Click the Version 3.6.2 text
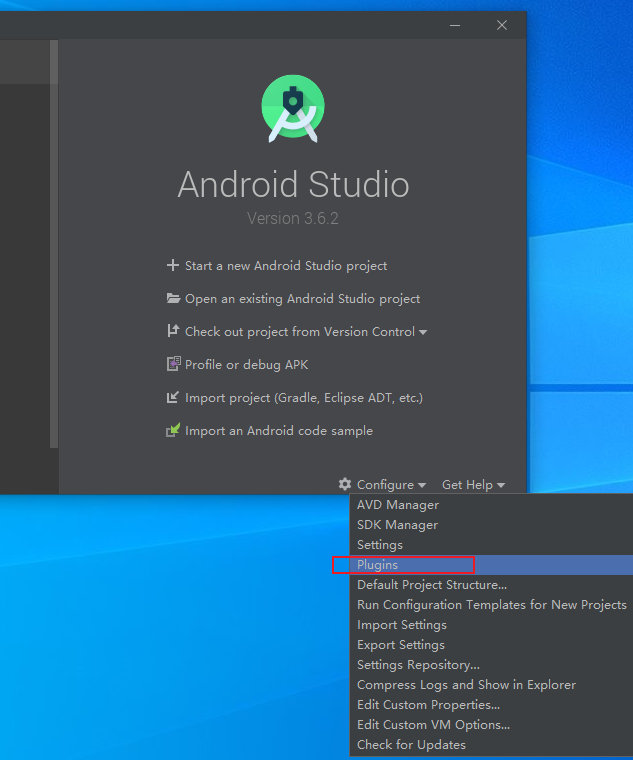The height and width of the screenshot is (760, 633). click(293, 219)
